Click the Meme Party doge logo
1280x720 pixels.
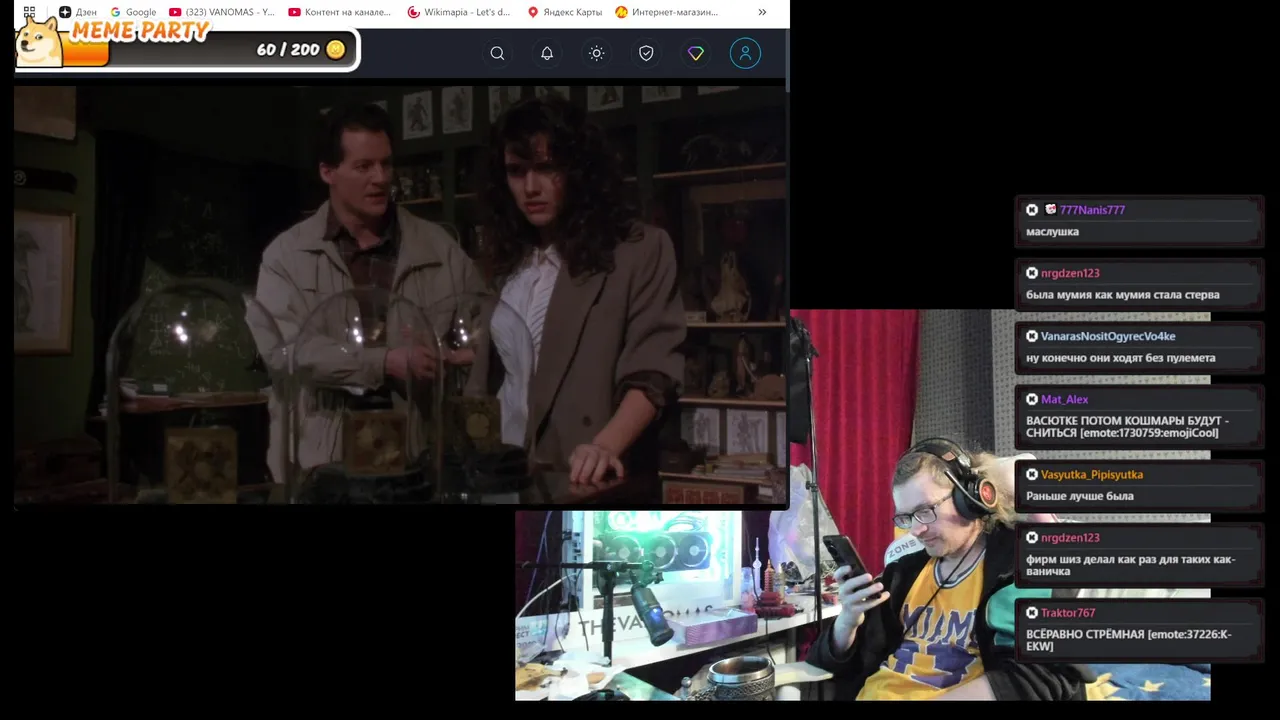click(x=40, y=42)
